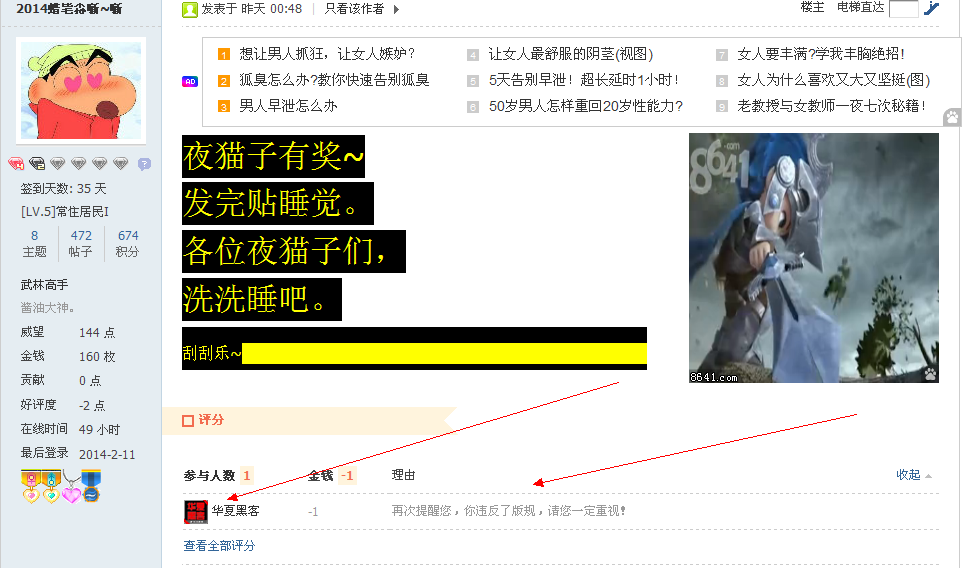Click the 楼主 floor label
Screen dimensions: 969x568
pos(812,7)
